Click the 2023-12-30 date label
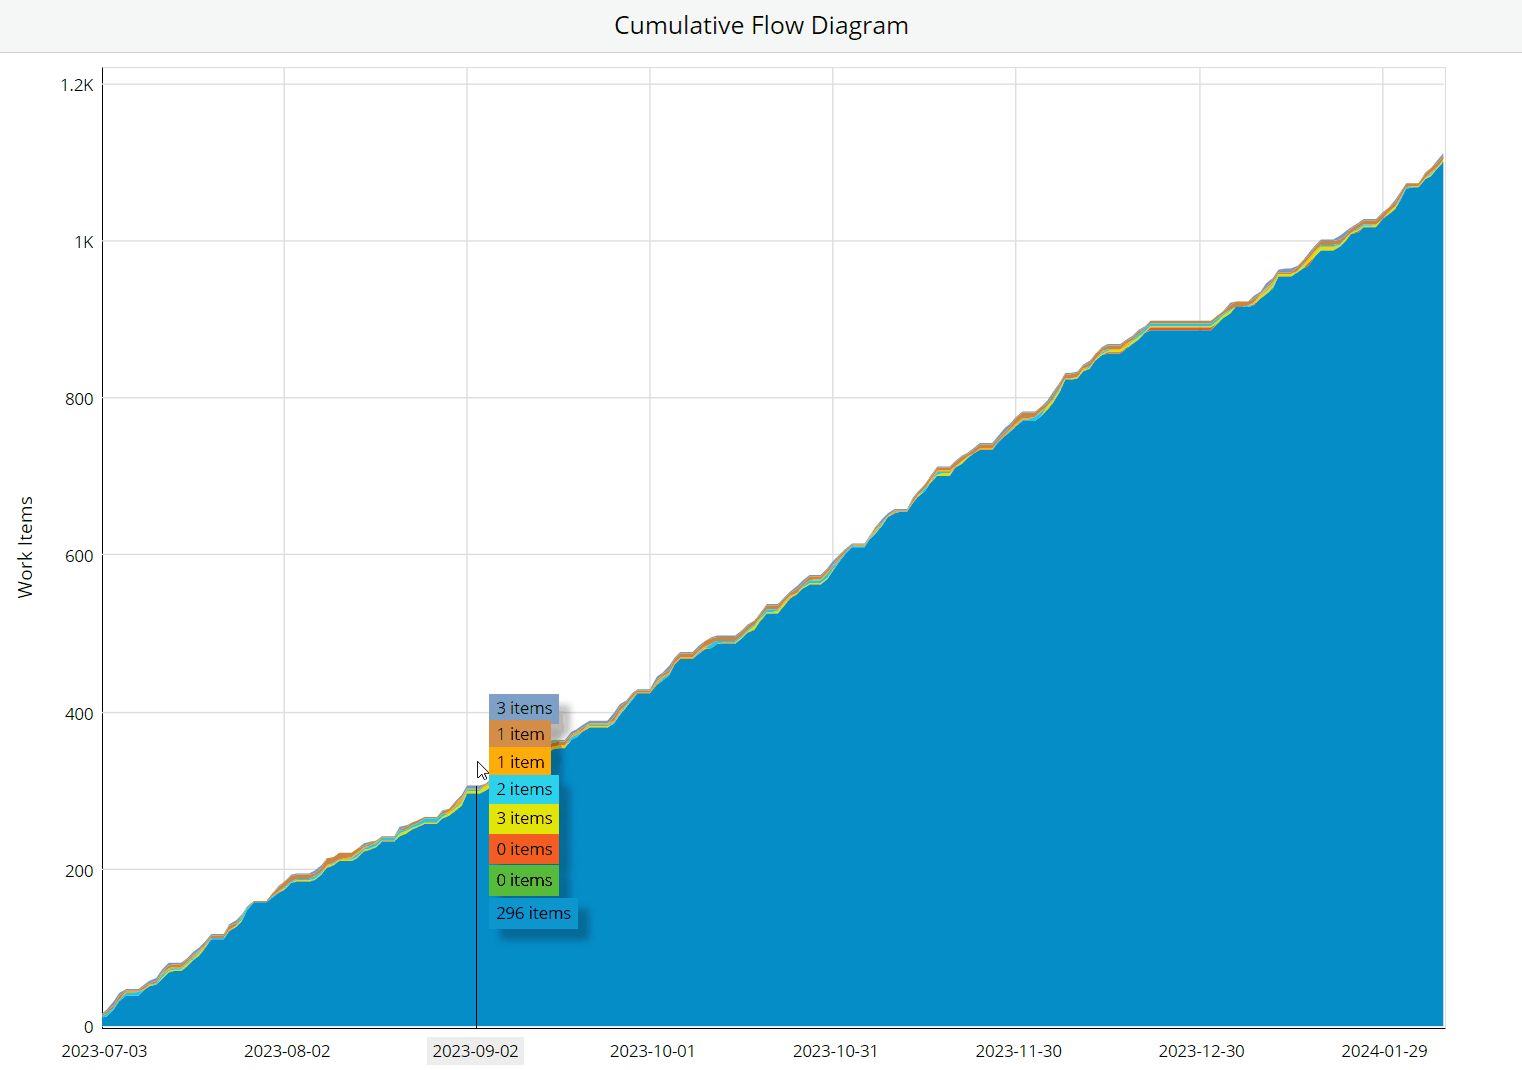This screenshot has height=1070, width=1522. (1201, 1051)
